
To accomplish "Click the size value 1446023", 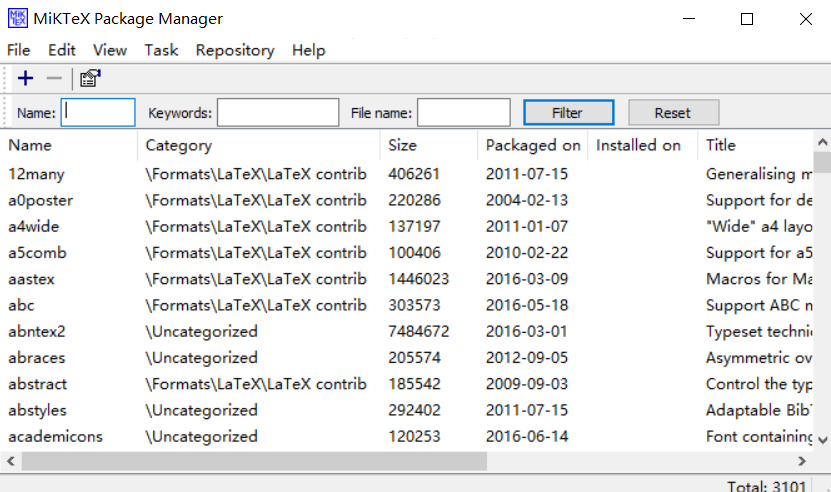I will [x=419, y=279].
